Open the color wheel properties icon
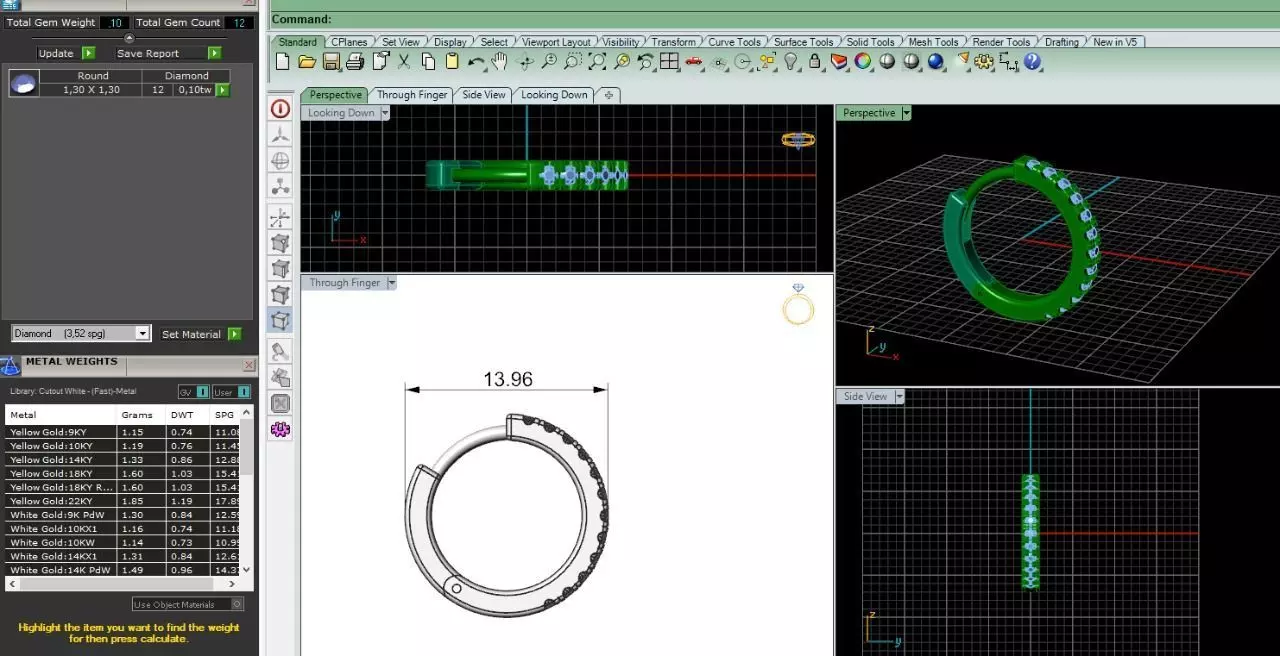This screenshot has width=1280, height=656. (x=863, y=62)
